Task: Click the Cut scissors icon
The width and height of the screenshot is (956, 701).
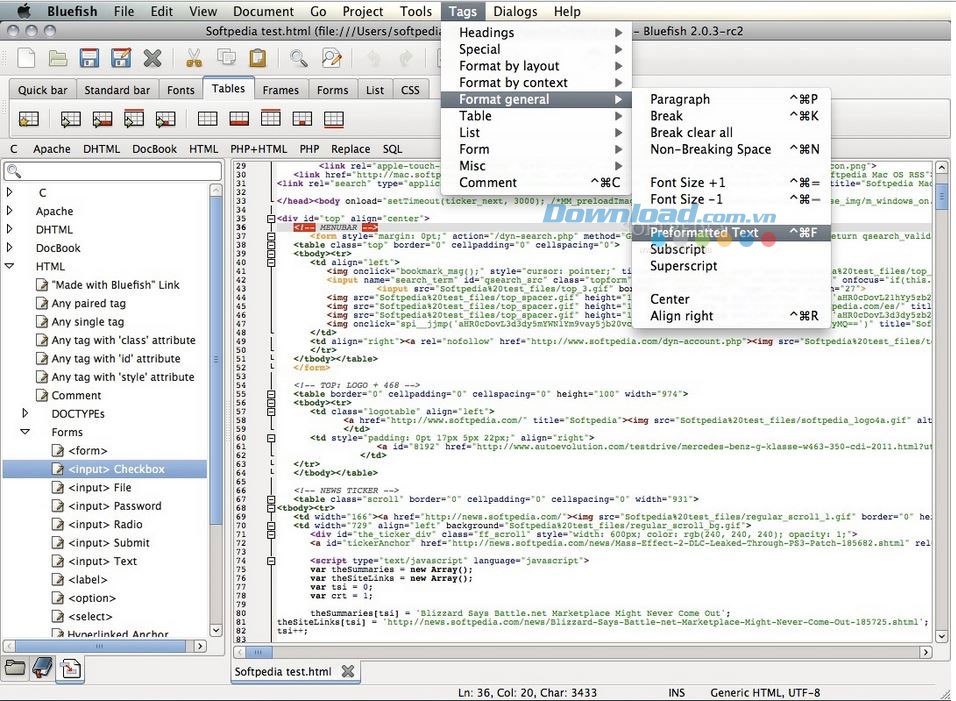Action: [194, 58]
